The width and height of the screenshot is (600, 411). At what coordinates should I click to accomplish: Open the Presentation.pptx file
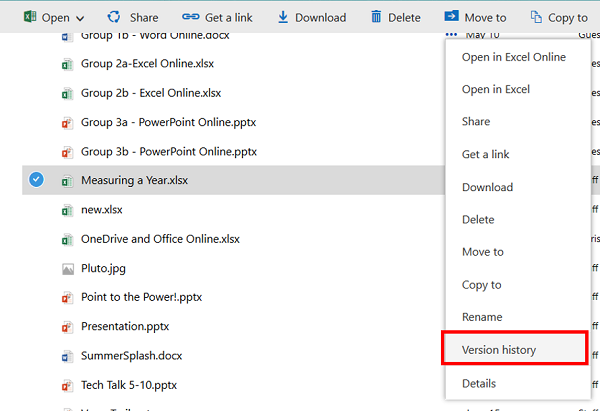click(x=125, y=326)
